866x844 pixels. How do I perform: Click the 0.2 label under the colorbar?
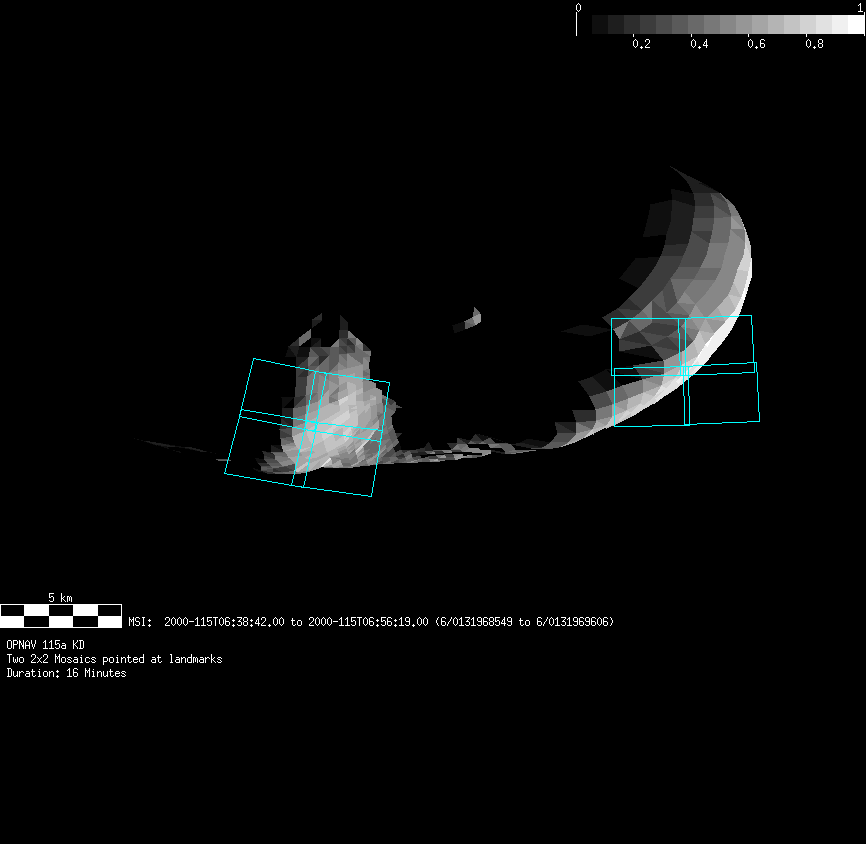tap(641, 44)
